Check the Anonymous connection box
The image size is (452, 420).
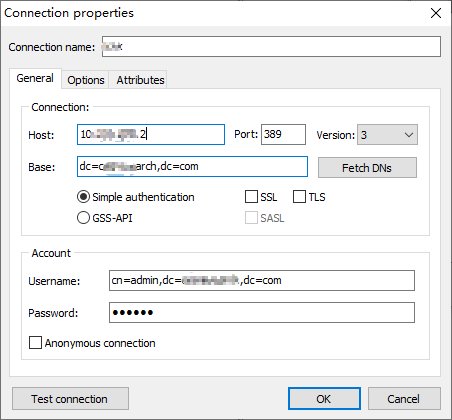tap(35, 343)
